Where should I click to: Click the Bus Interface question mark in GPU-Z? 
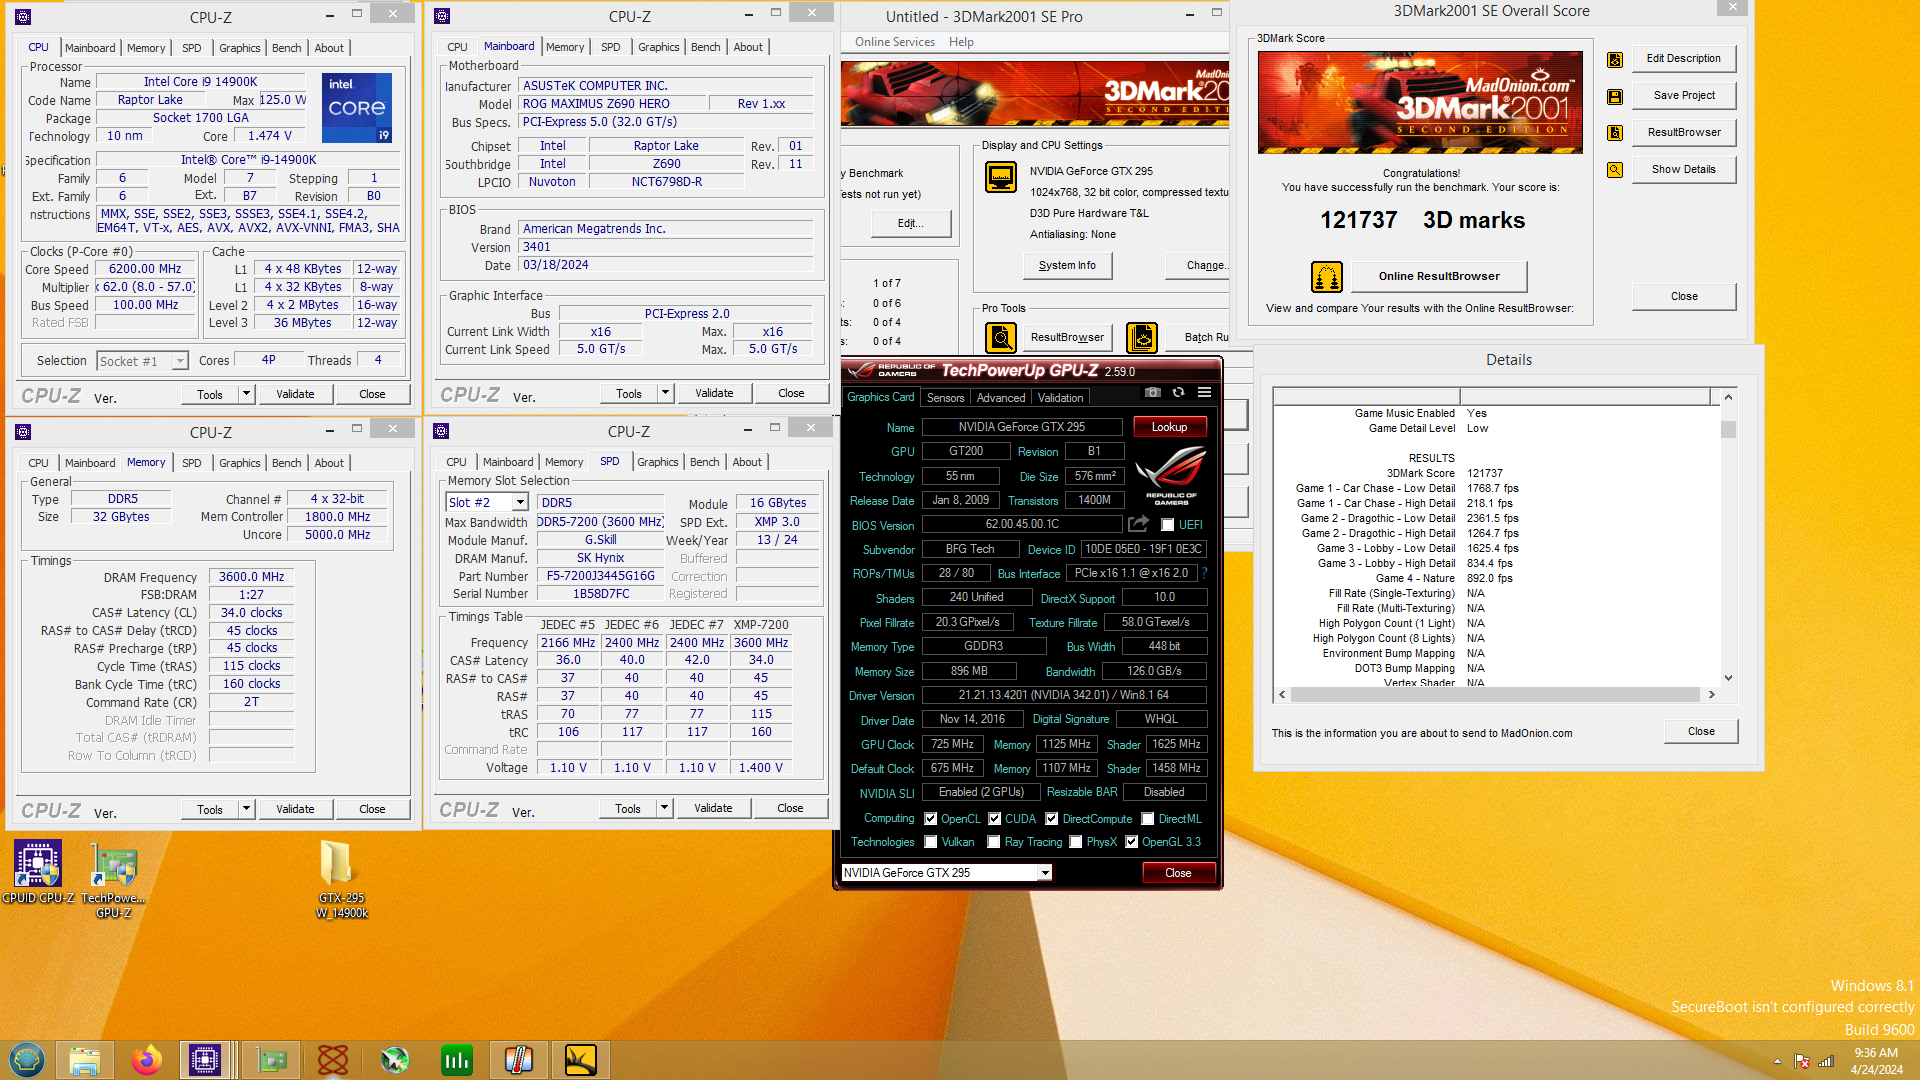click(x=1204, y=573)
